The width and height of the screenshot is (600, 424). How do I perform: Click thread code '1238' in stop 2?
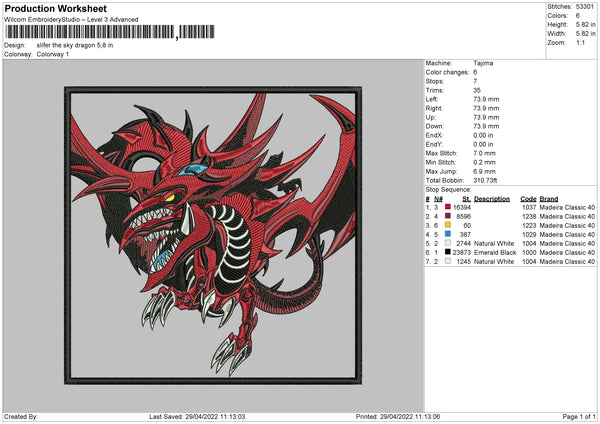(x=529, y=217)
